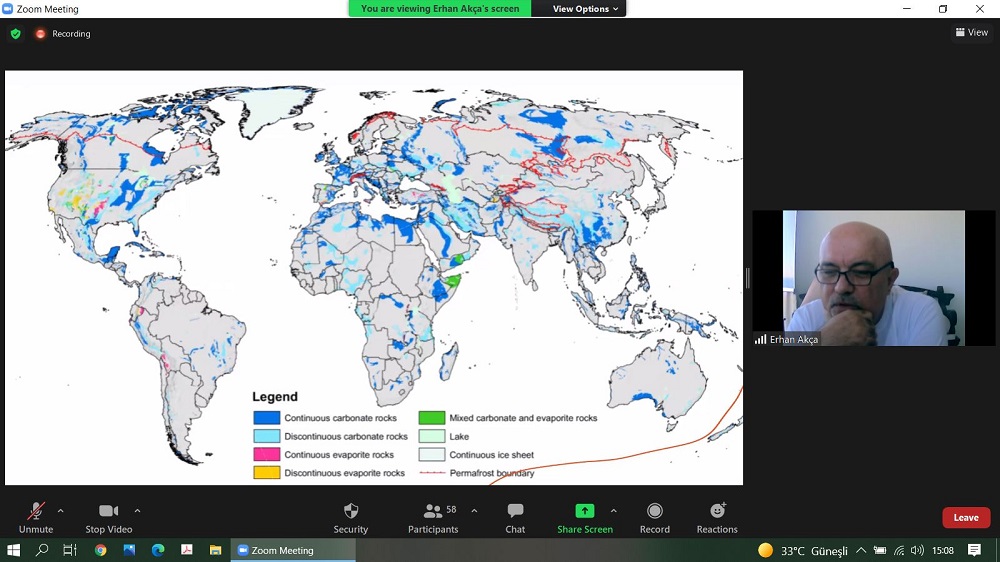Screen dimensions: 1000x562
Task: Open the Wi-Fi network tray icon
Action: (899, 551)
